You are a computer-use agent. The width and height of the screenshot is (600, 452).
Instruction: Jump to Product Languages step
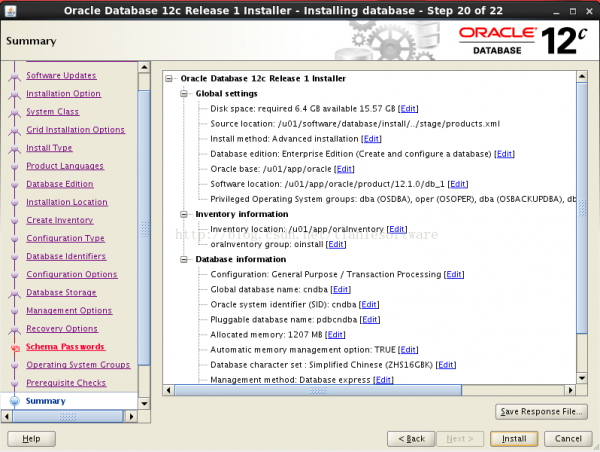click(x=65, y=166)
